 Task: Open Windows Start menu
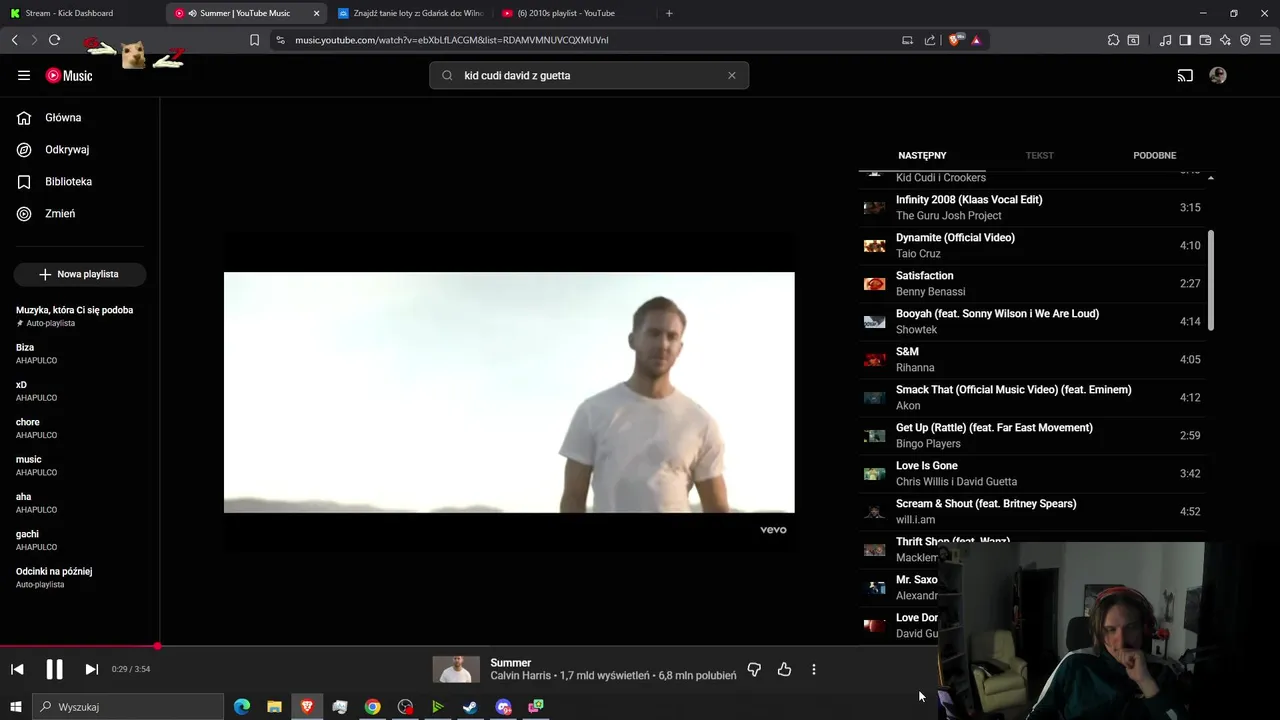click(x=15, y=707)
